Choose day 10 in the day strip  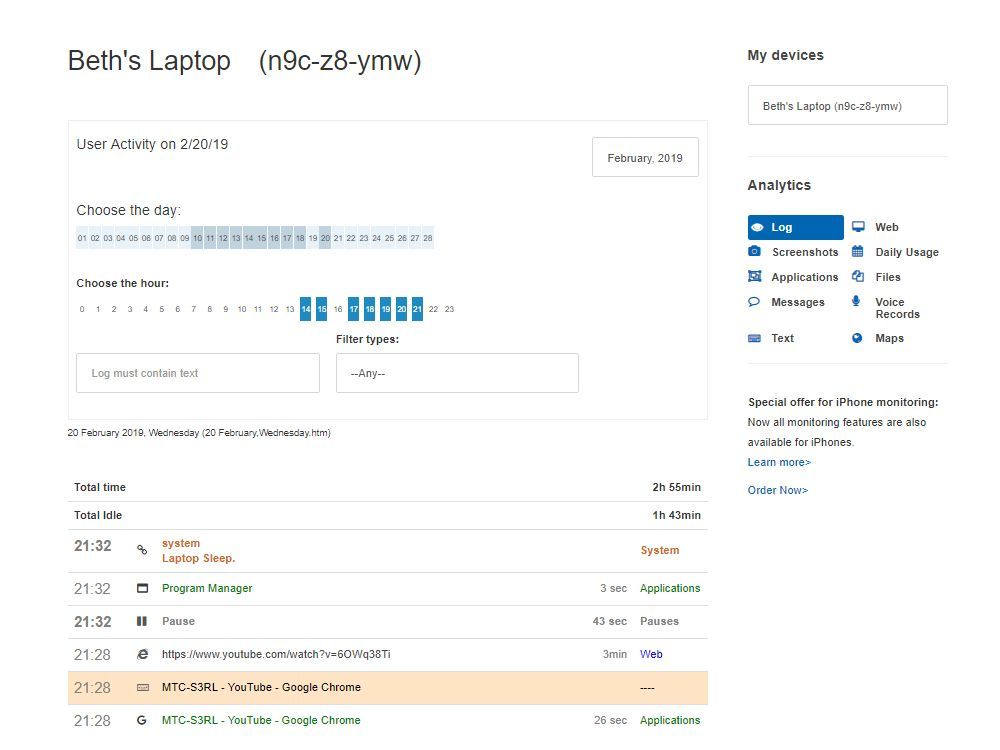(197, 238)
